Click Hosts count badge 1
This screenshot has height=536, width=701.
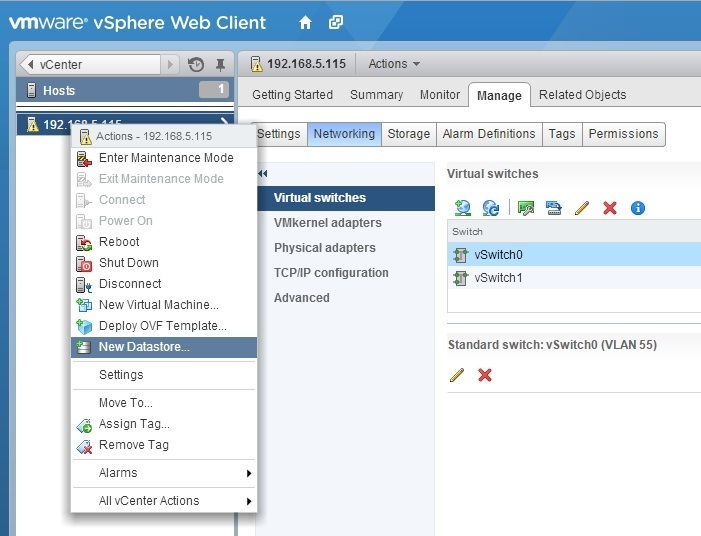coord(214,89)
